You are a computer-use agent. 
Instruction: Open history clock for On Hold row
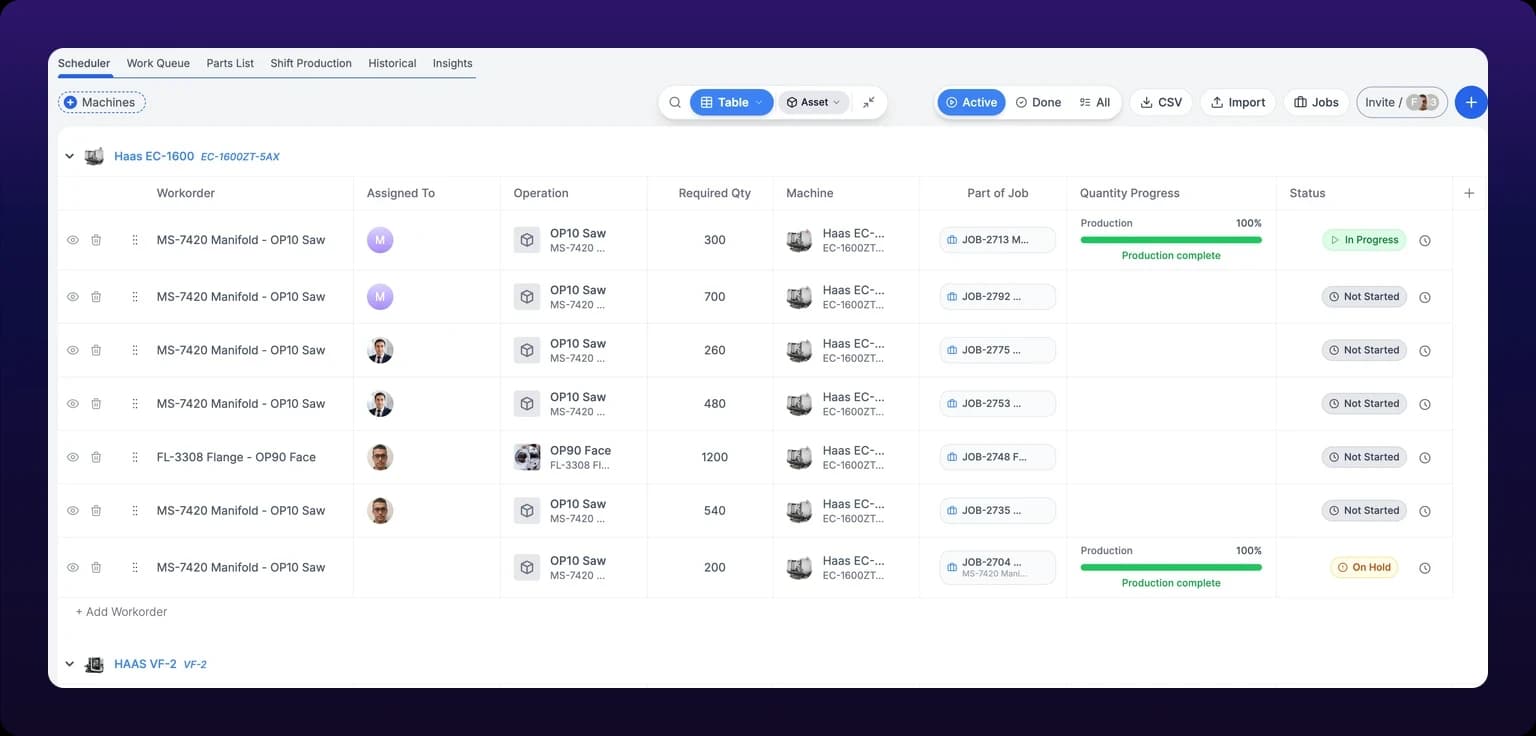coord(1425,568)
